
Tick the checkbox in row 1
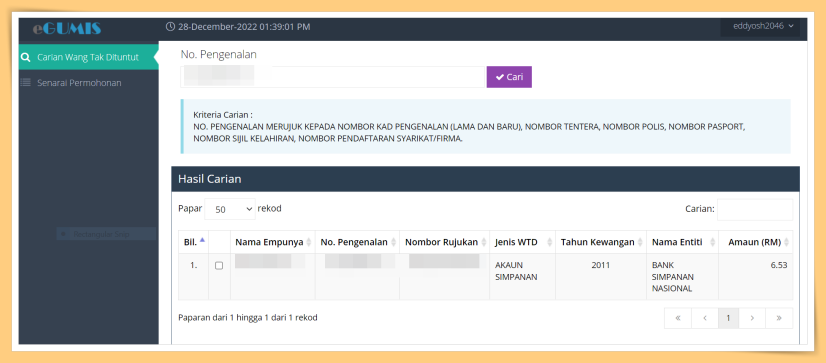[219, 266]
